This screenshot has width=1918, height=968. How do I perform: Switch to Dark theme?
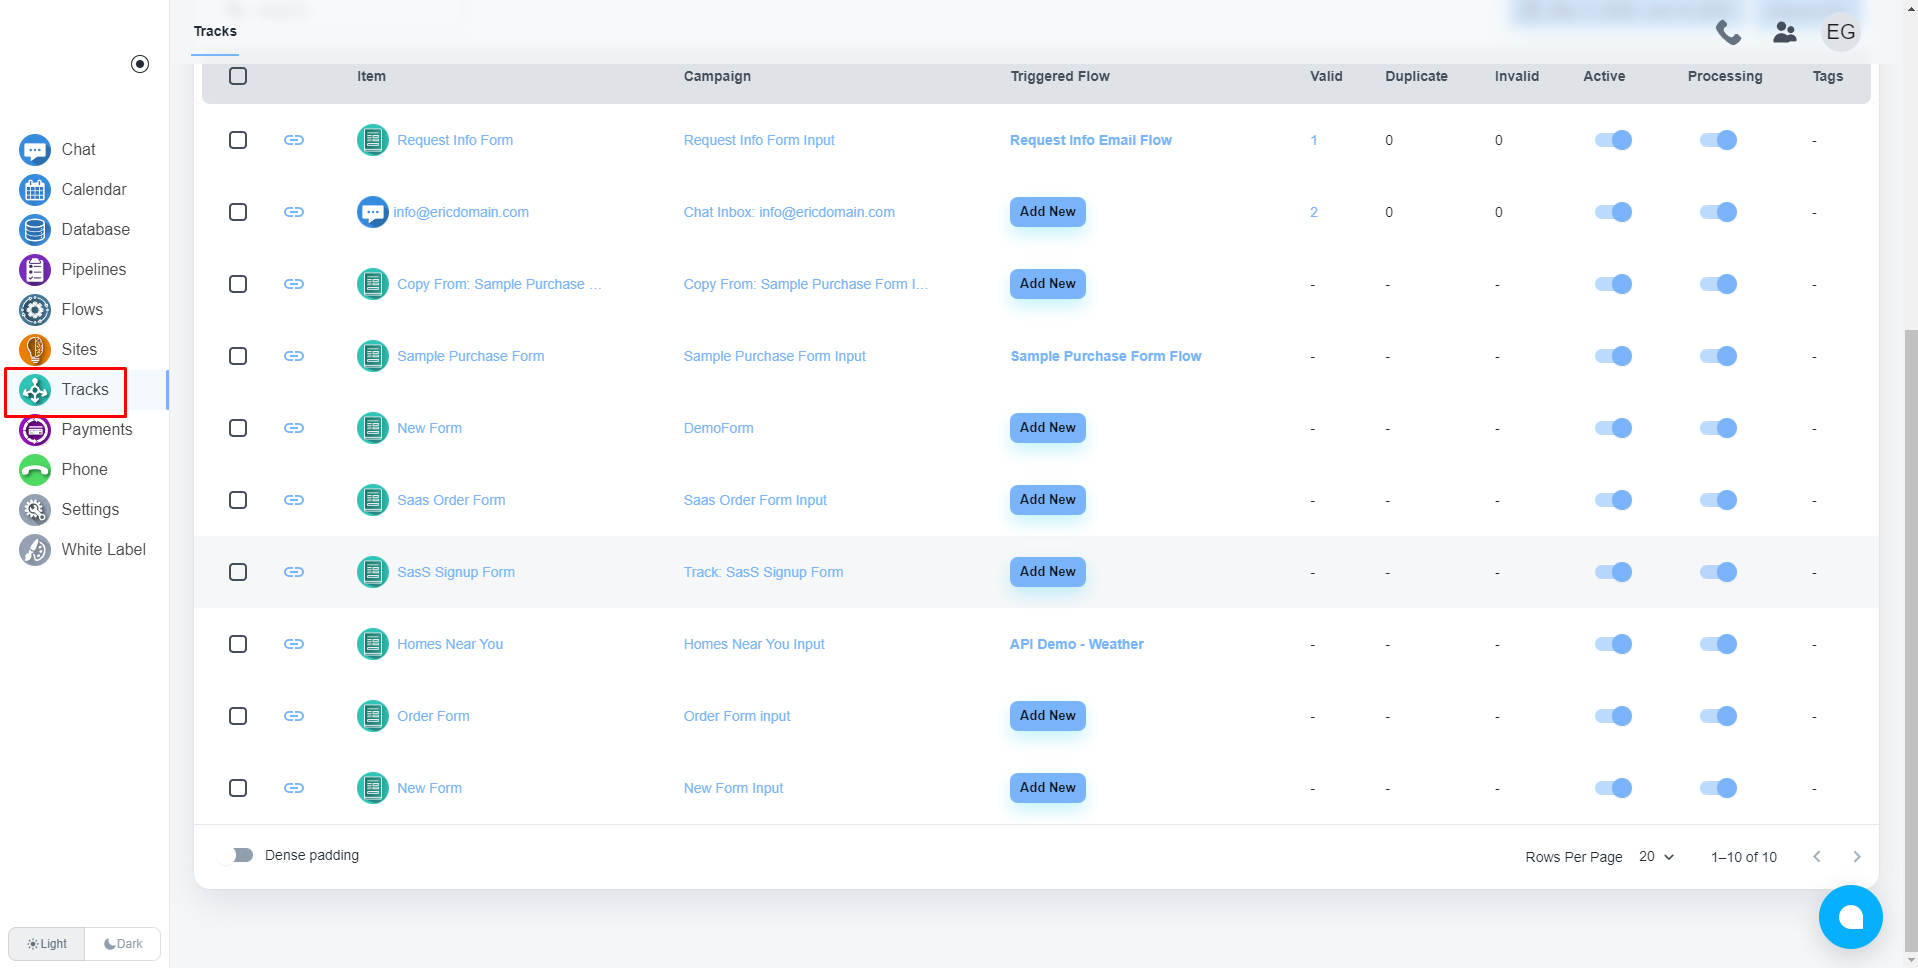pos(123,944)
